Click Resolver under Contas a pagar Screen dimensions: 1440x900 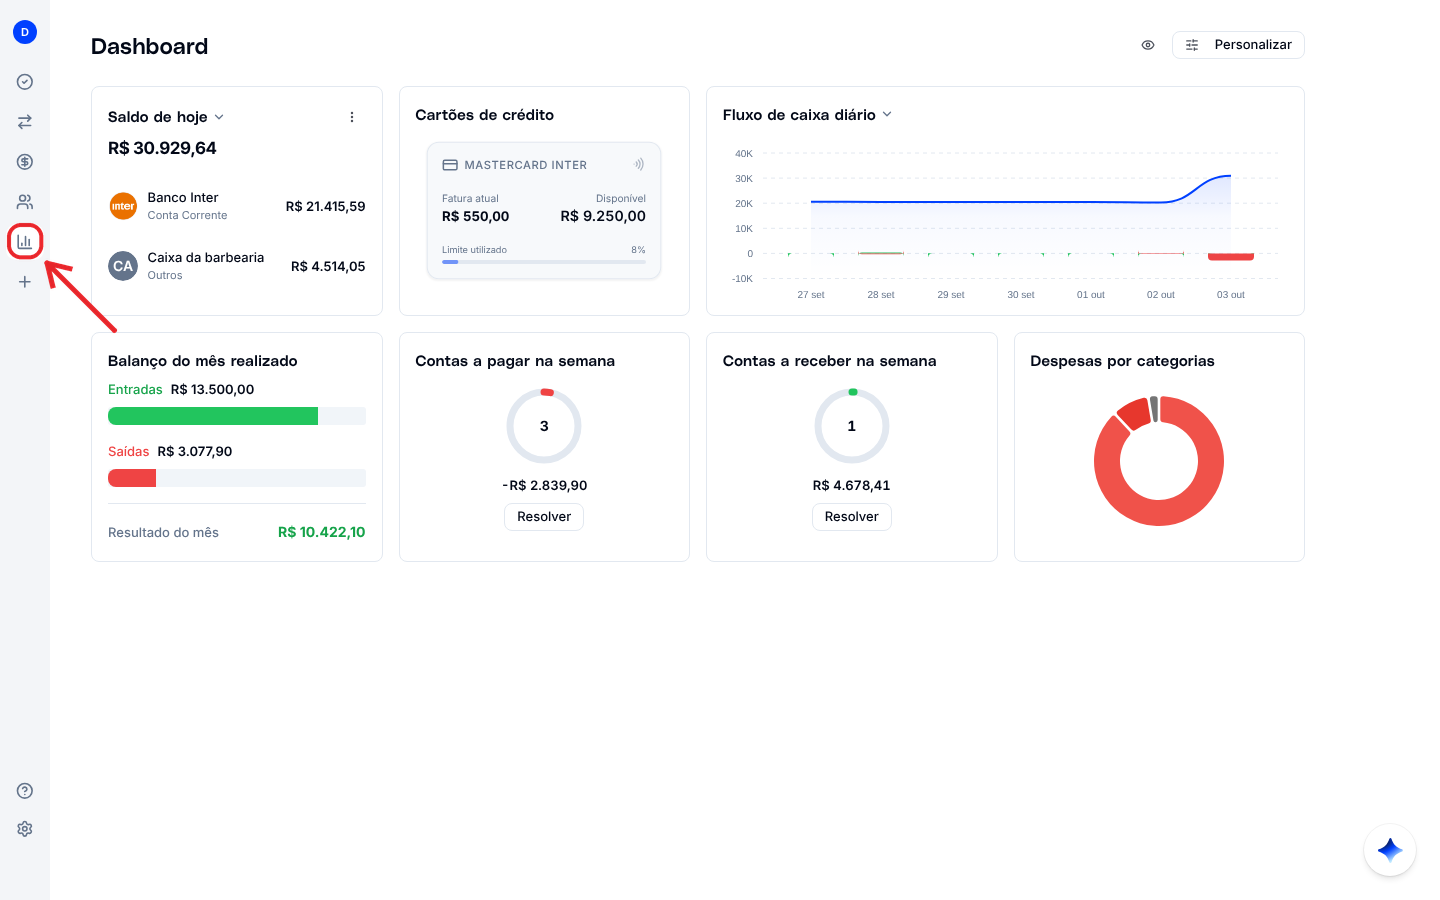point(544,517)
